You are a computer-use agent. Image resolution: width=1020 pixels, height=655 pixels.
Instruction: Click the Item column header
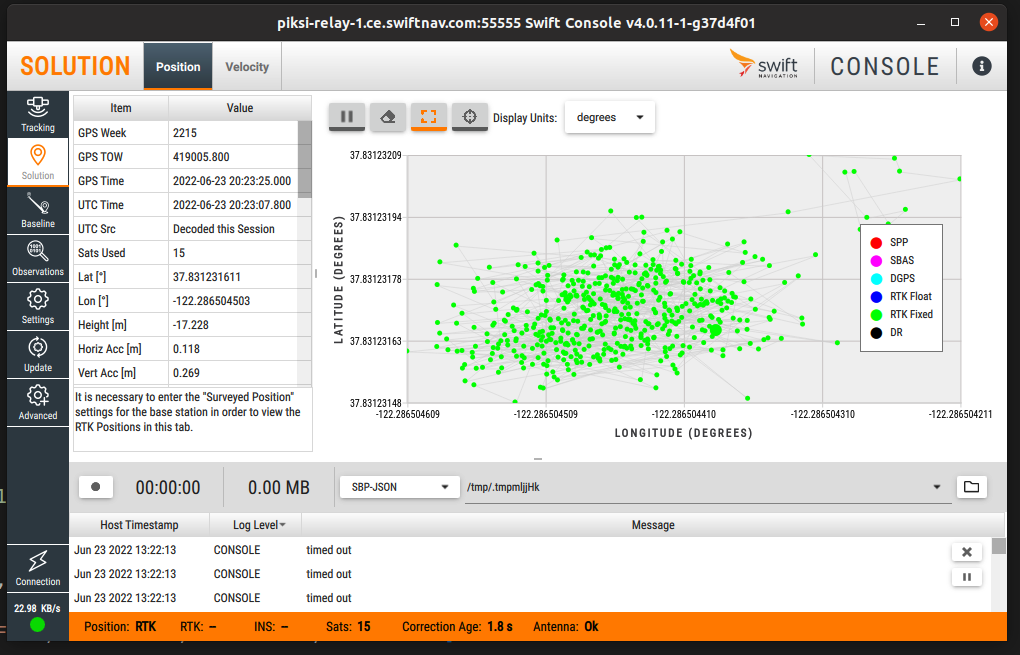click(121, 108)
